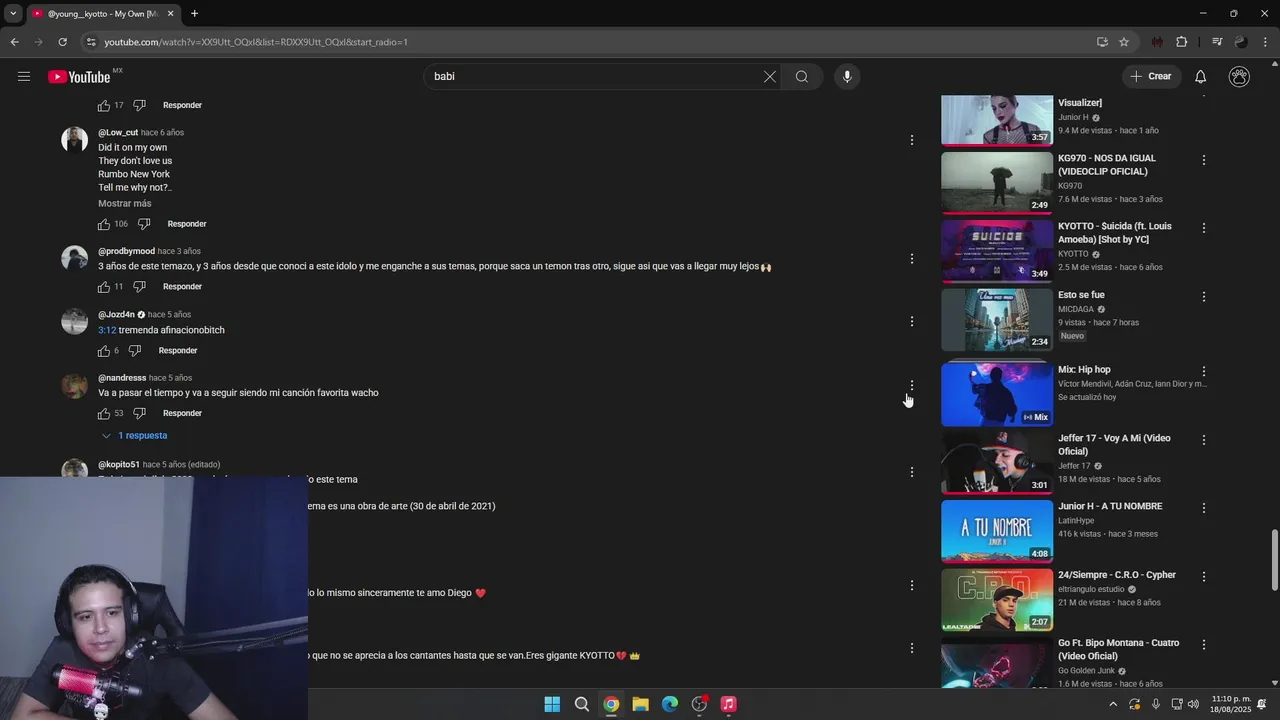Start voice search with microphone icon
This screenshot has width=1280, height=720.
point(847,77)
